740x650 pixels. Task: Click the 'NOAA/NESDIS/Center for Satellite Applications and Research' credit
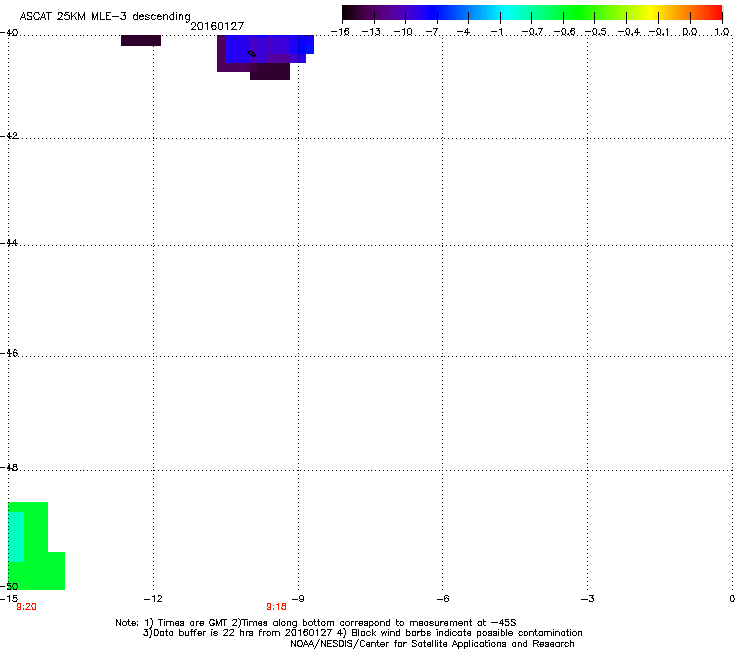pos(432,643)
